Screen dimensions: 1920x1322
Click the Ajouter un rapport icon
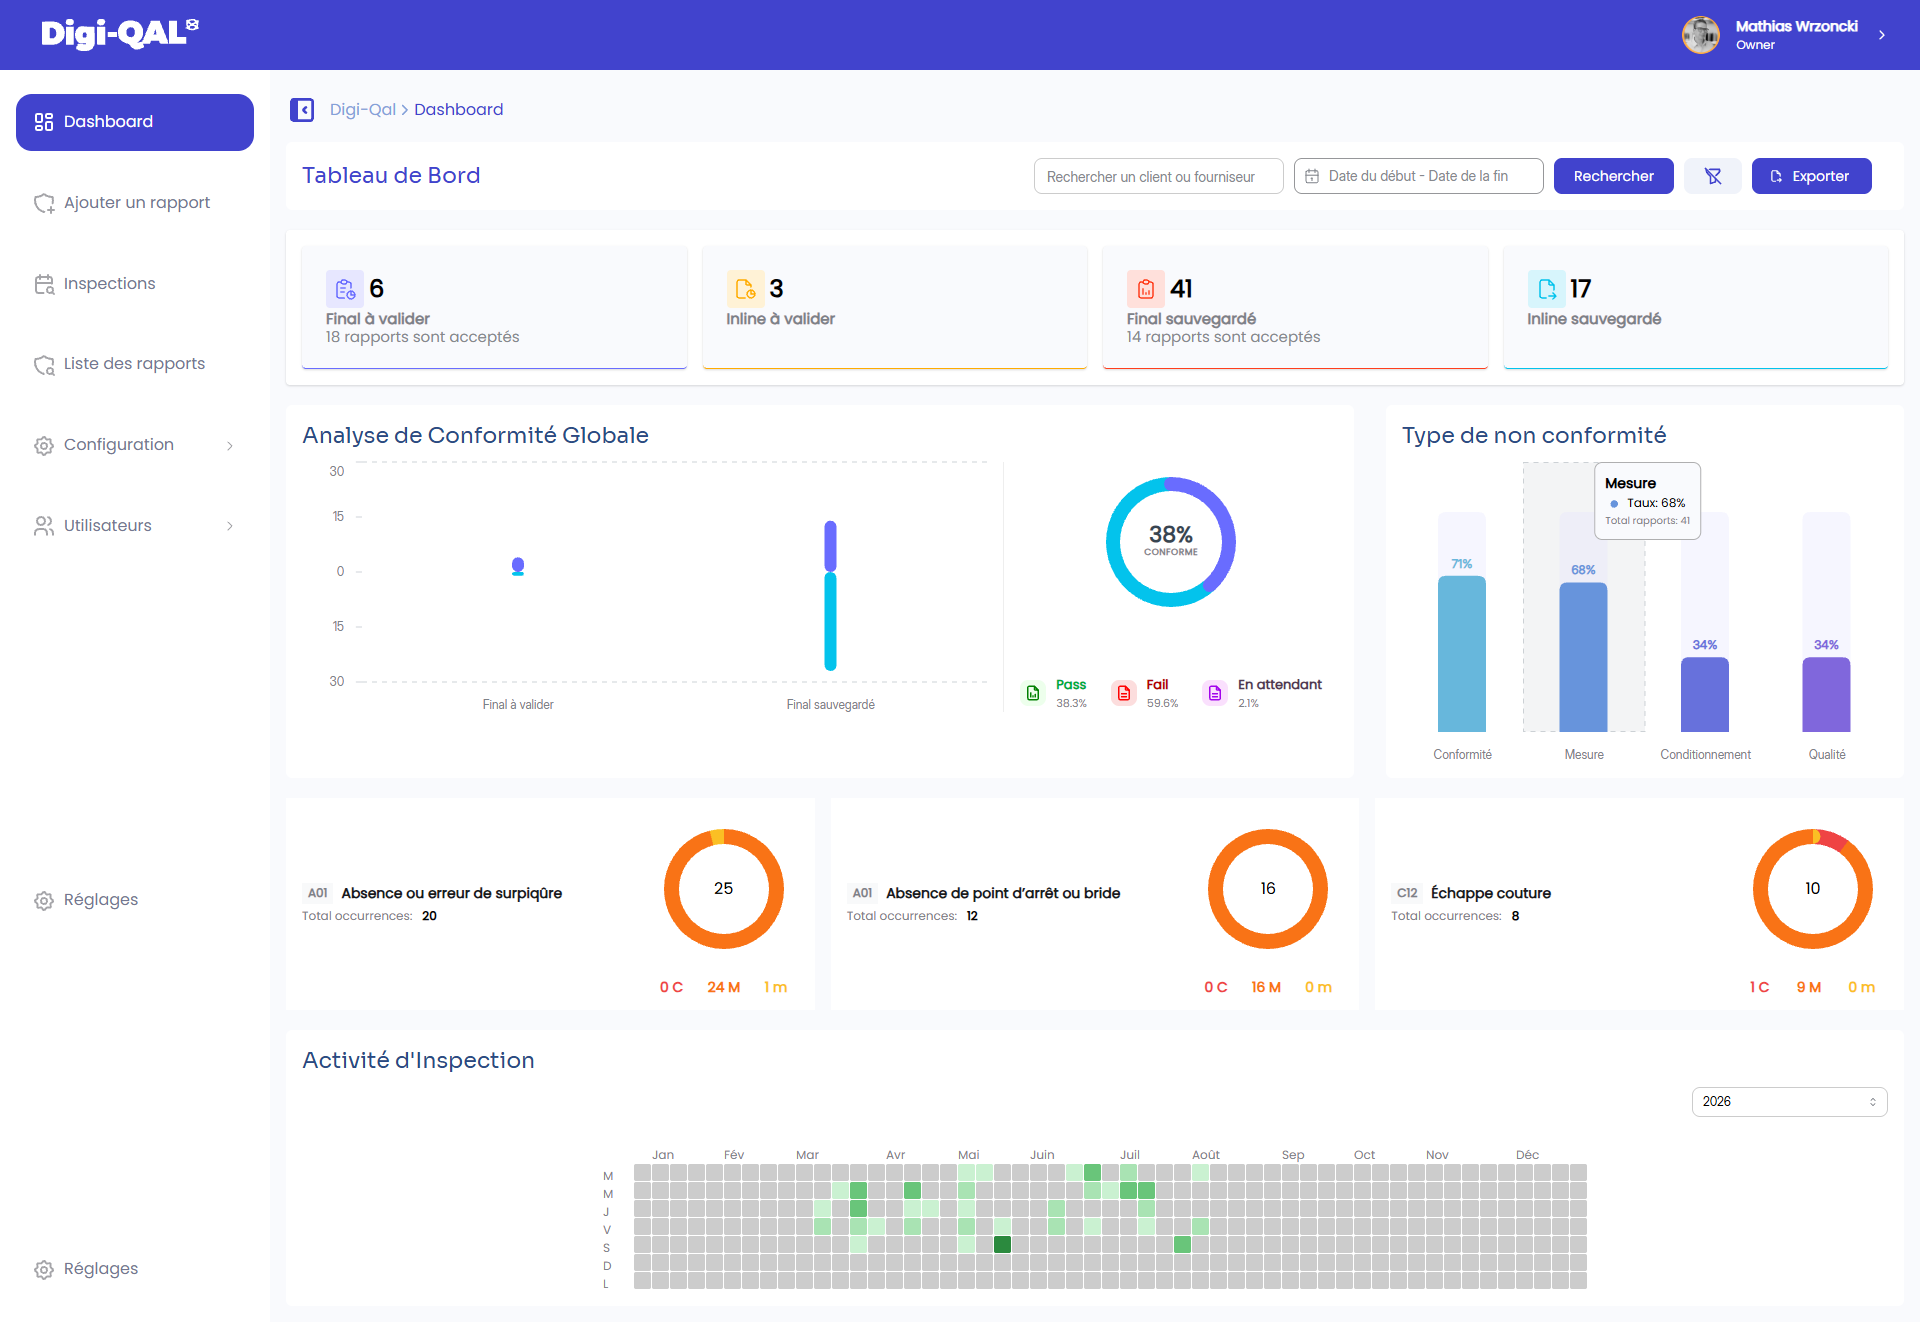(44, 203)
